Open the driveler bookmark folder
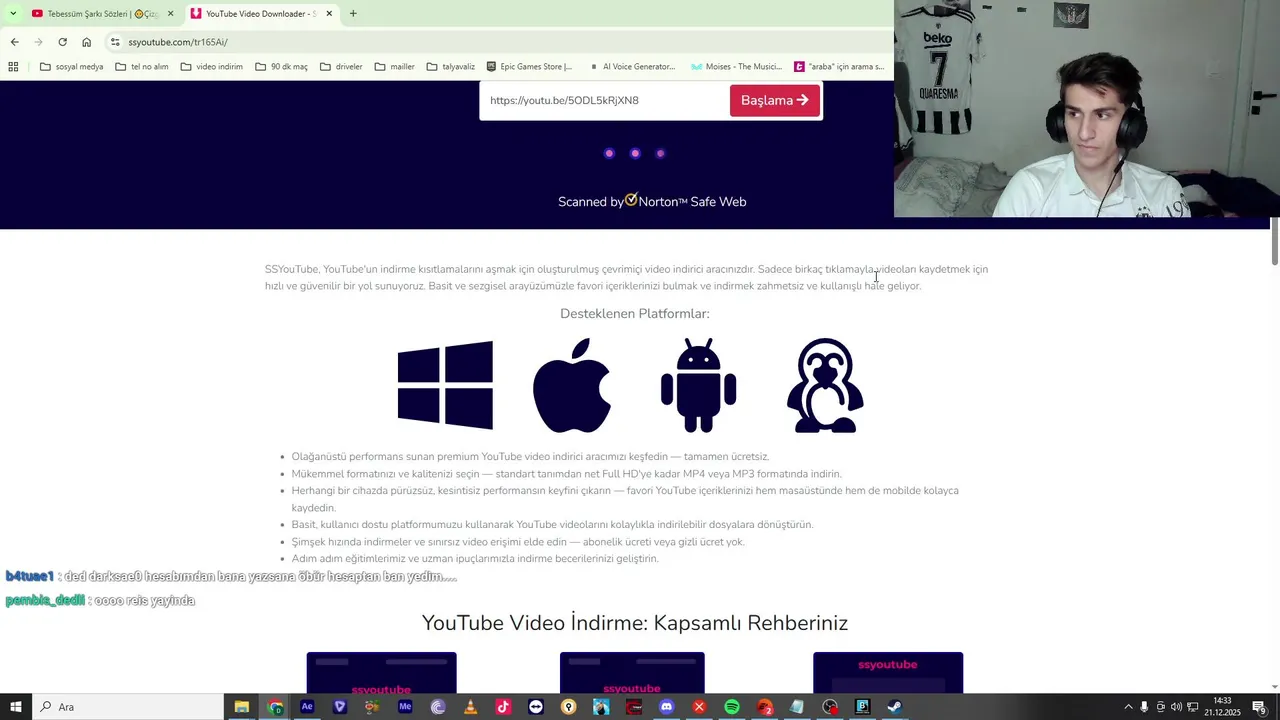Screen dimensions: 1280x720 pyautogui.click(x=341, y=67)
